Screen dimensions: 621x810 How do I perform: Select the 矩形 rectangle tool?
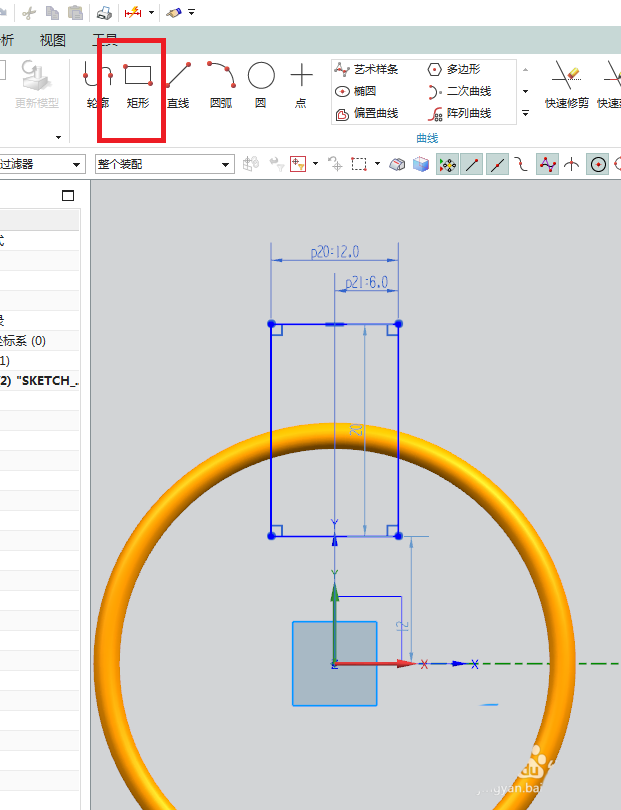pyautogui.click(x=138, y=86)
